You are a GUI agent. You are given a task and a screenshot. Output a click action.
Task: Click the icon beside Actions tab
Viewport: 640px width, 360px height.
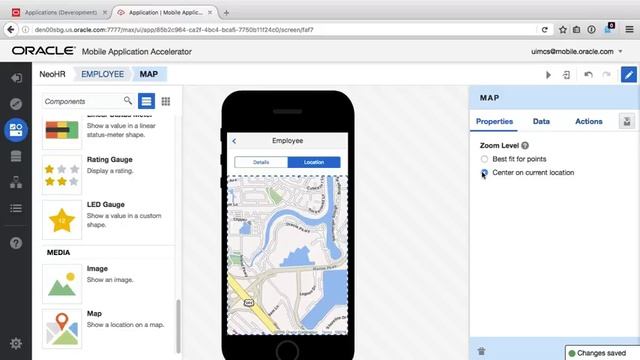[627, 121]
